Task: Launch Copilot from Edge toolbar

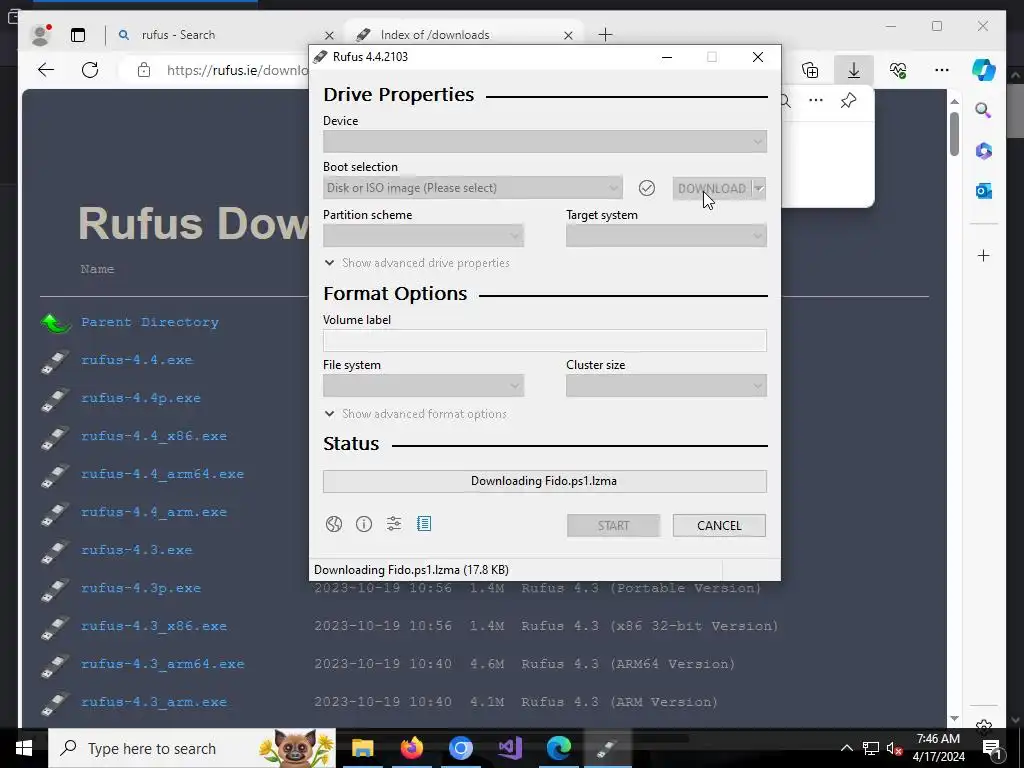Action: (x=984, y=70)
